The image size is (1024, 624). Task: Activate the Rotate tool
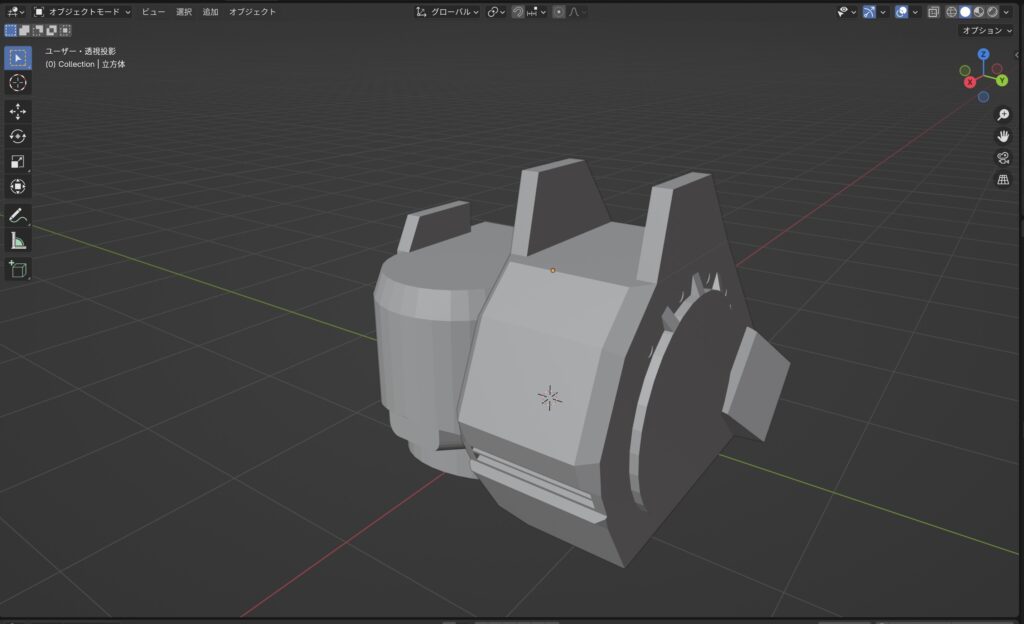[18, 136]
